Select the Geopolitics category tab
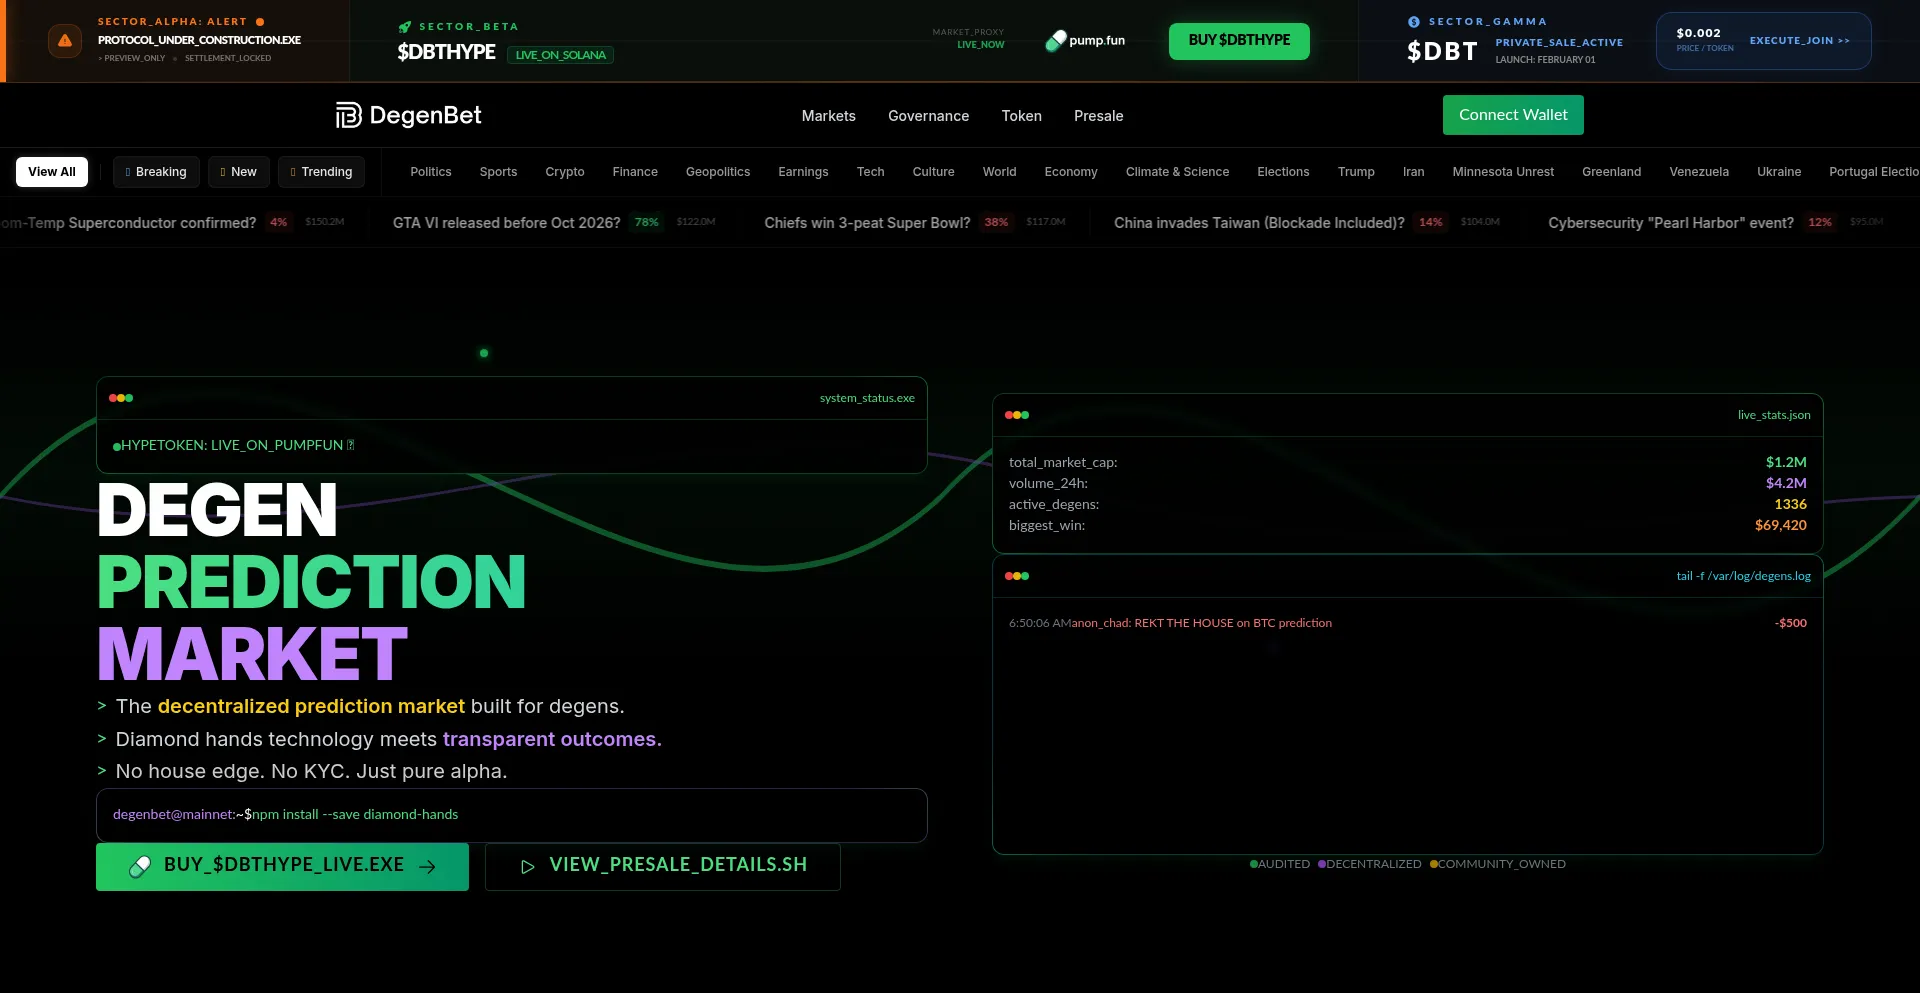This screenshot has width=1920, height=993. [717, 172]
